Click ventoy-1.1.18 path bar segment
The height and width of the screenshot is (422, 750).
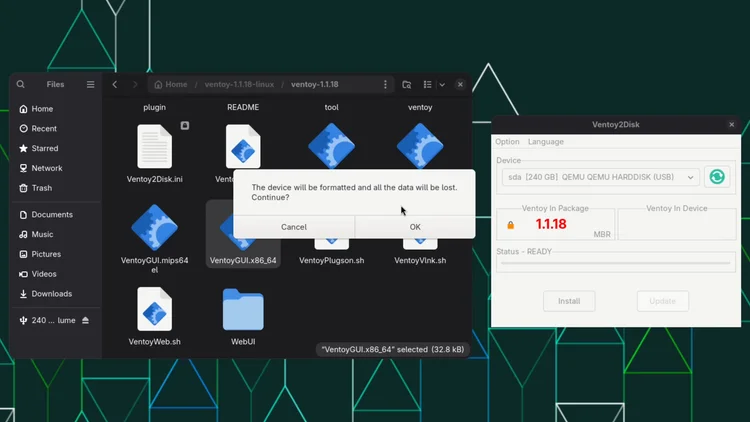tap(314, 84)
